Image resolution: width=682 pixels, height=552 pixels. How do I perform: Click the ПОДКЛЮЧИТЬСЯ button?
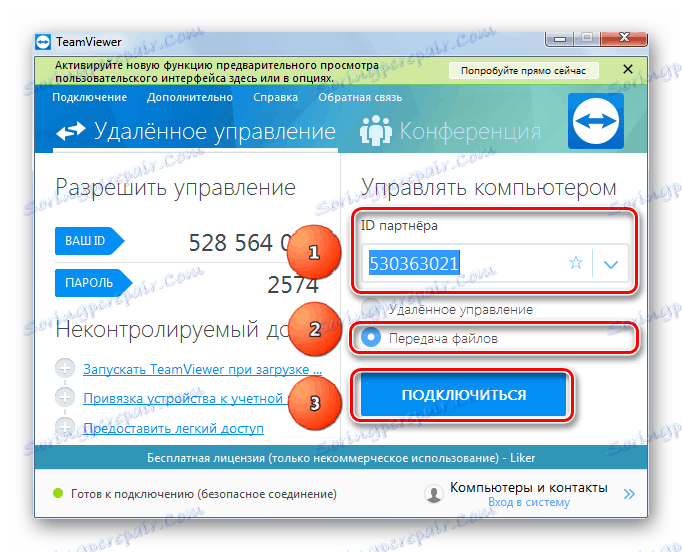pos(463,395)
